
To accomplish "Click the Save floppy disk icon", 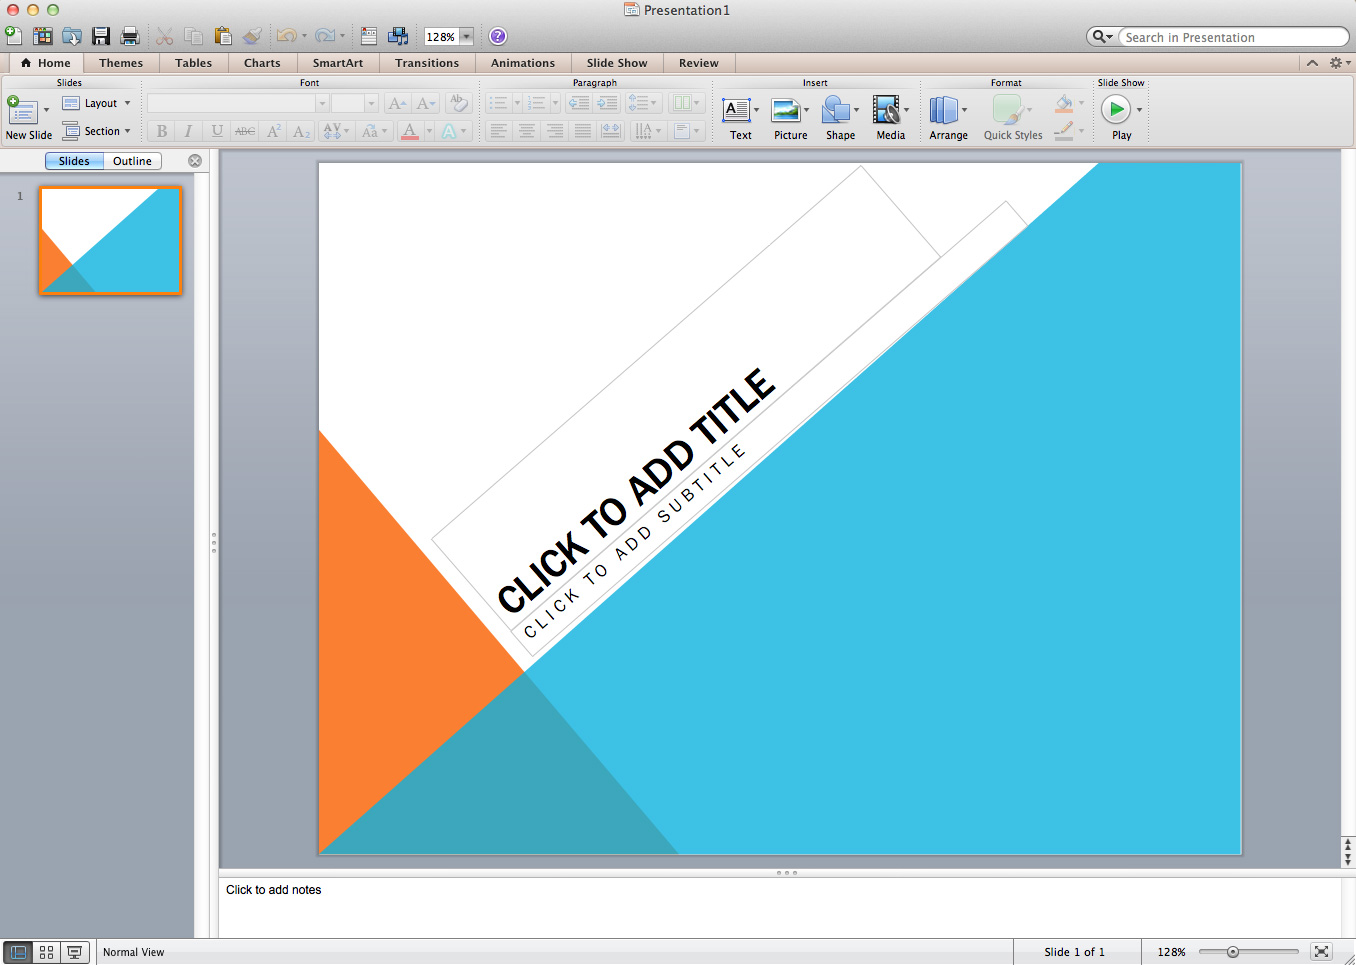I will (101, 37).
